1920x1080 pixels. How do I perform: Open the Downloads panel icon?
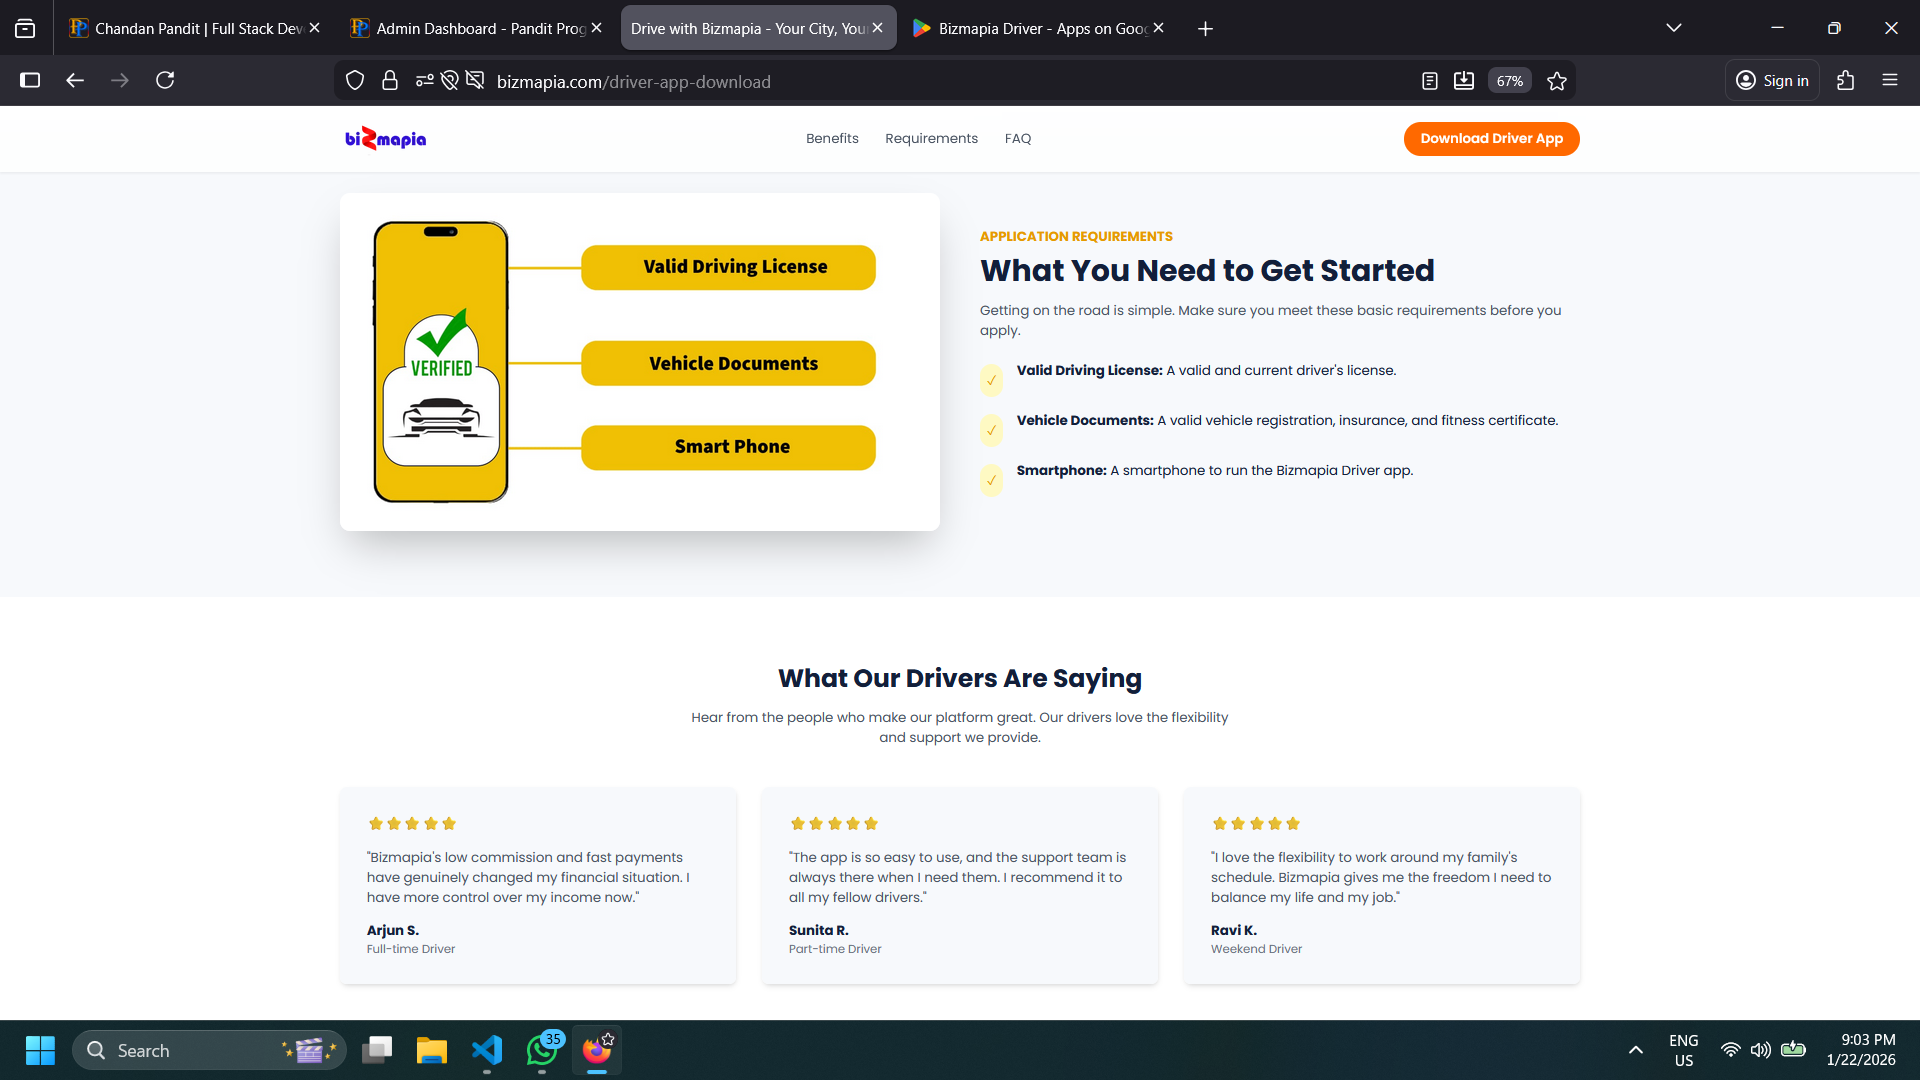pyautogui.click(x=1464, y=80)
